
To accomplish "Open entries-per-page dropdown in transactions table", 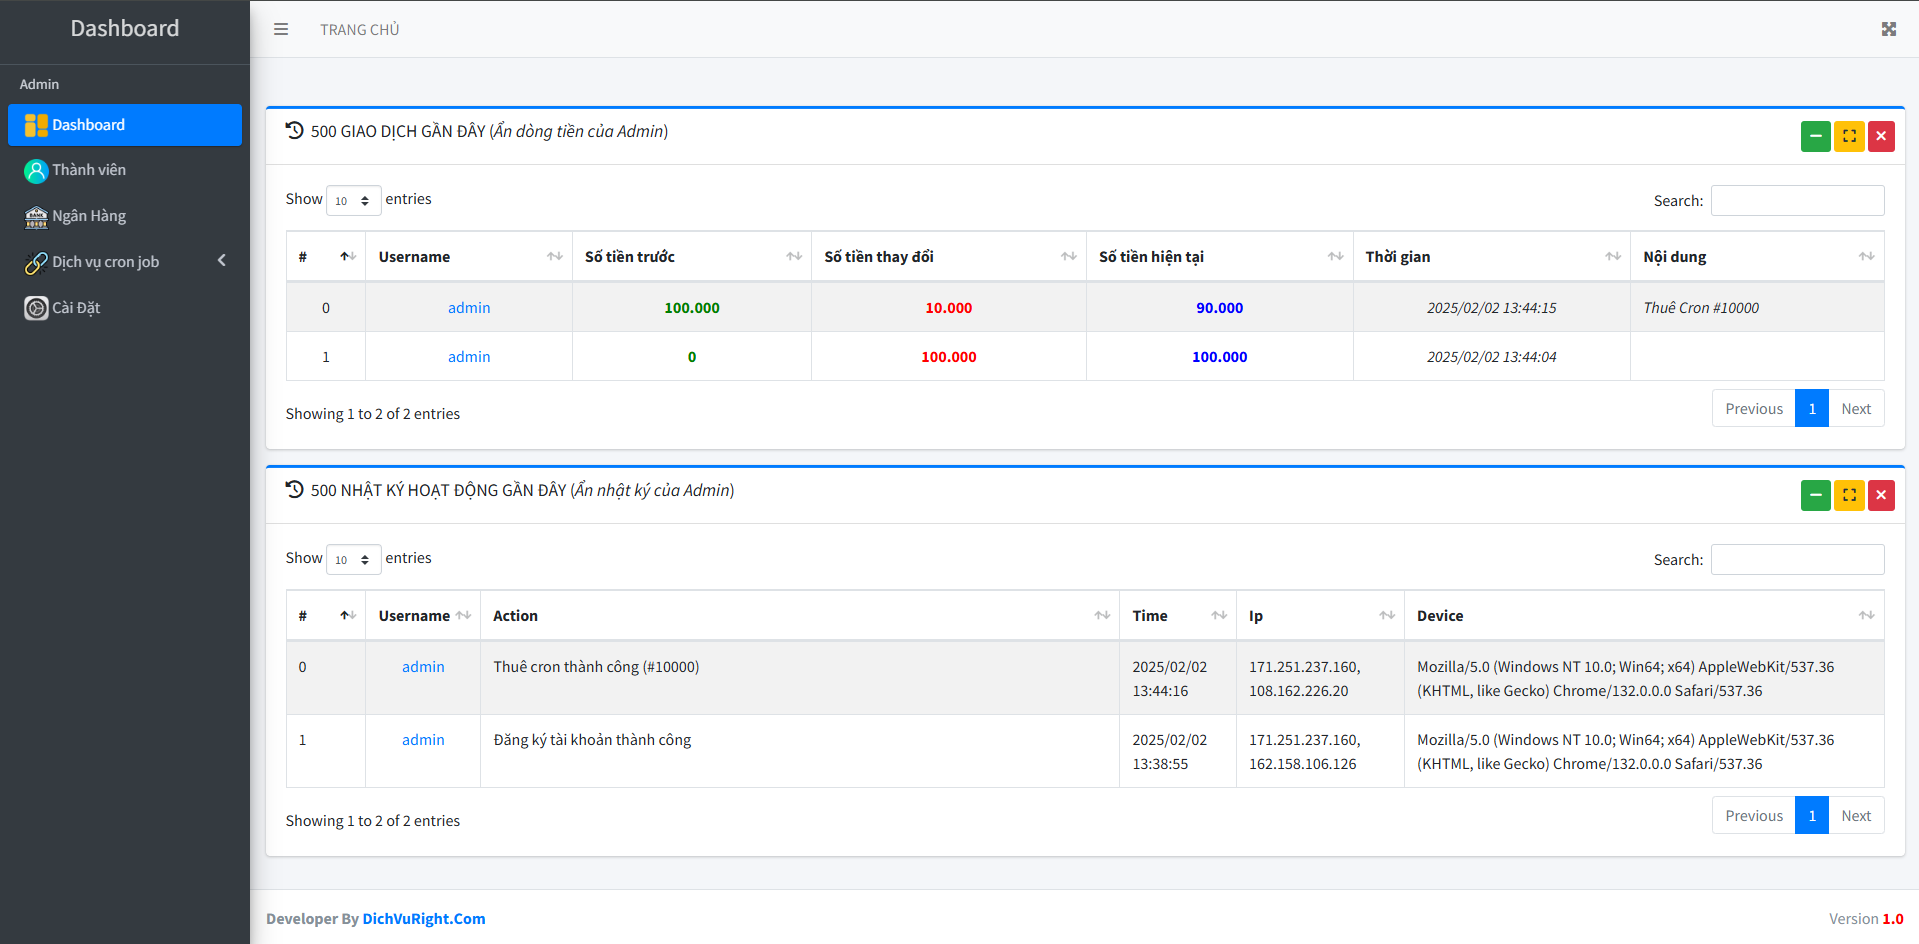I will pyautogui.click(x=353, y=201).
